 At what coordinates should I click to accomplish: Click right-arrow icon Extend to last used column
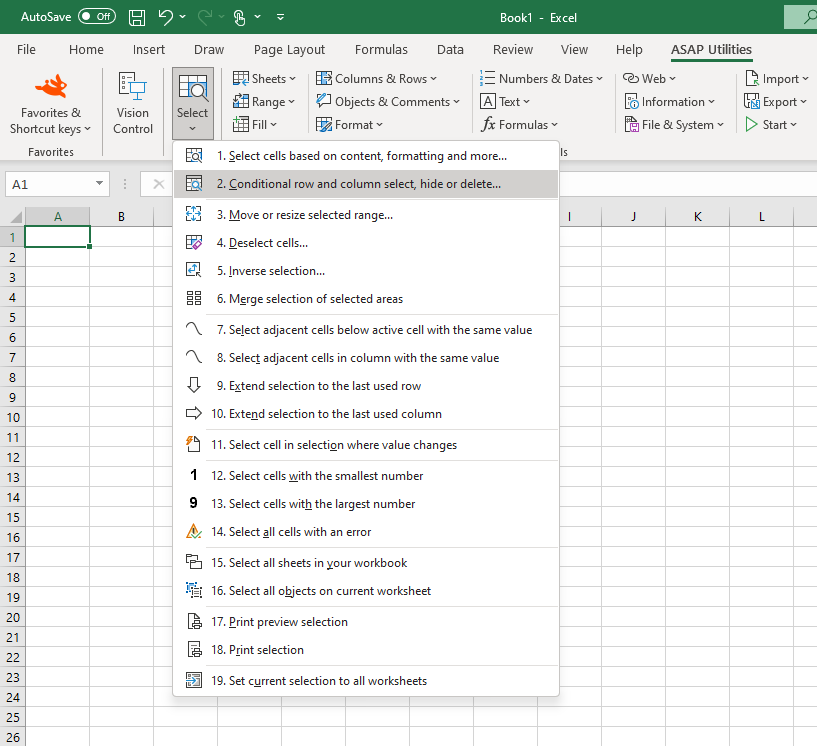(x=194, y=413)
